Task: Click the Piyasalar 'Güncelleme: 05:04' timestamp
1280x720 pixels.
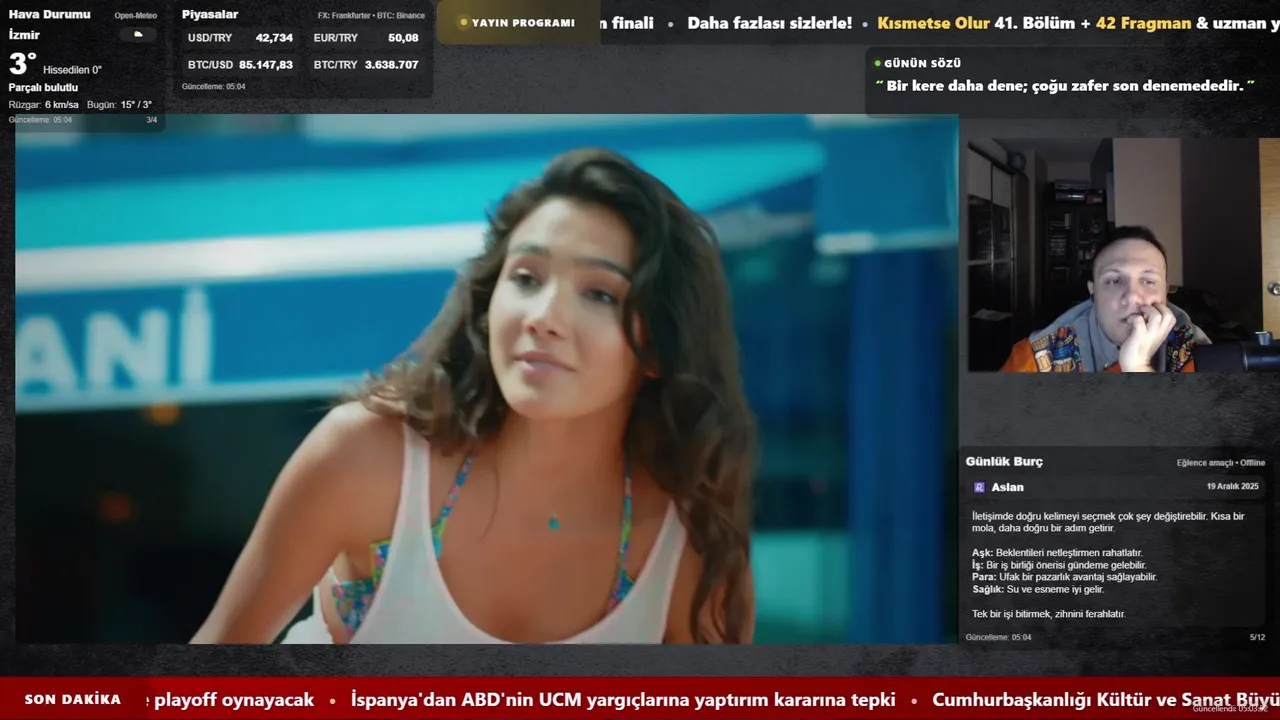Action: click(213, 86)
